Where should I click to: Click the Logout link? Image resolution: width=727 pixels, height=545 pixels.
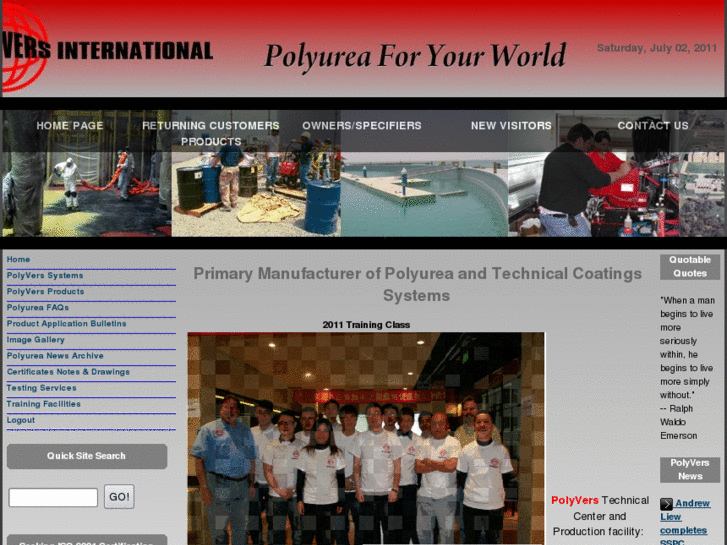click(x=21, y=420)
